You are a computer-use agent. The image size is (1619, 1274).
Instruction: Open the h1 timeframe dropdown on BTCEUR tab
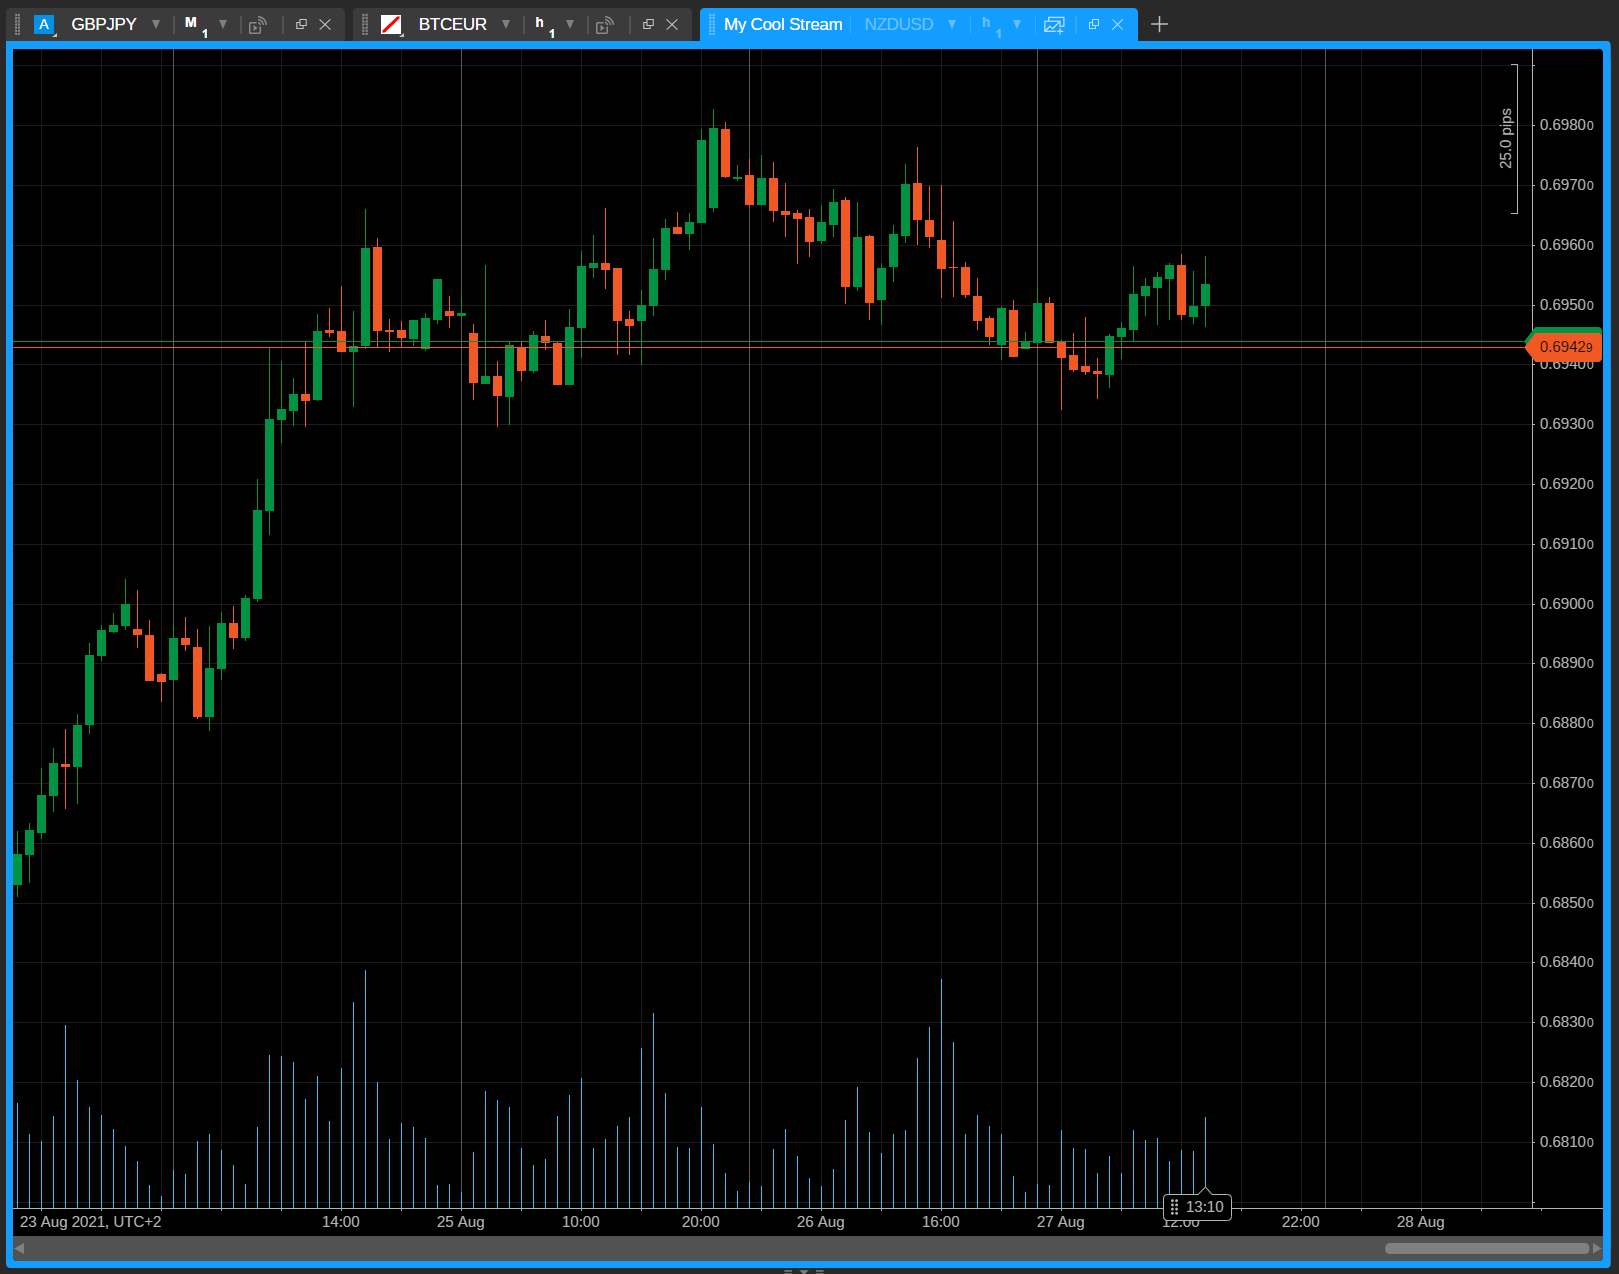coord(570,24)
